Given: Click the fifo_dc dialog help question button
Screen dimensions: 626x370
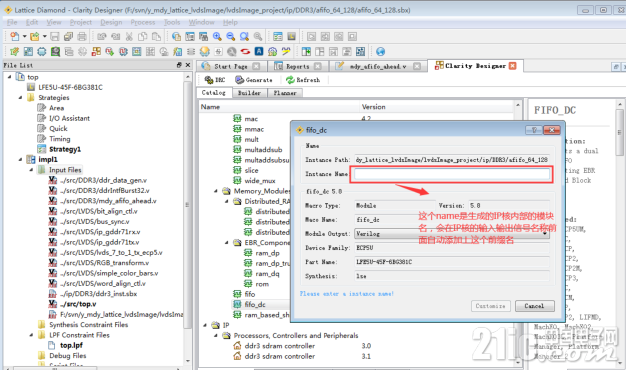Looking at the screenshot, I should (534, 130).
